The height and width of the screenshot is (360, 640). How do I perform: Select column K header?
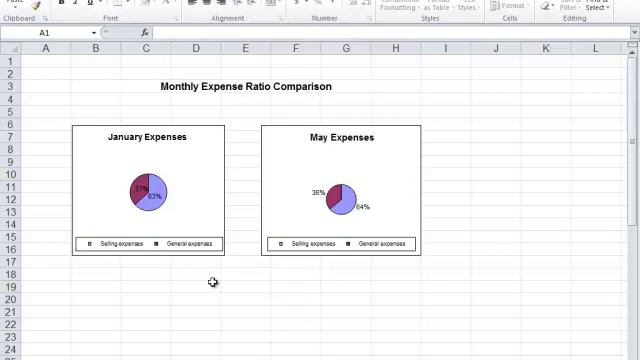tap(546, 49)
